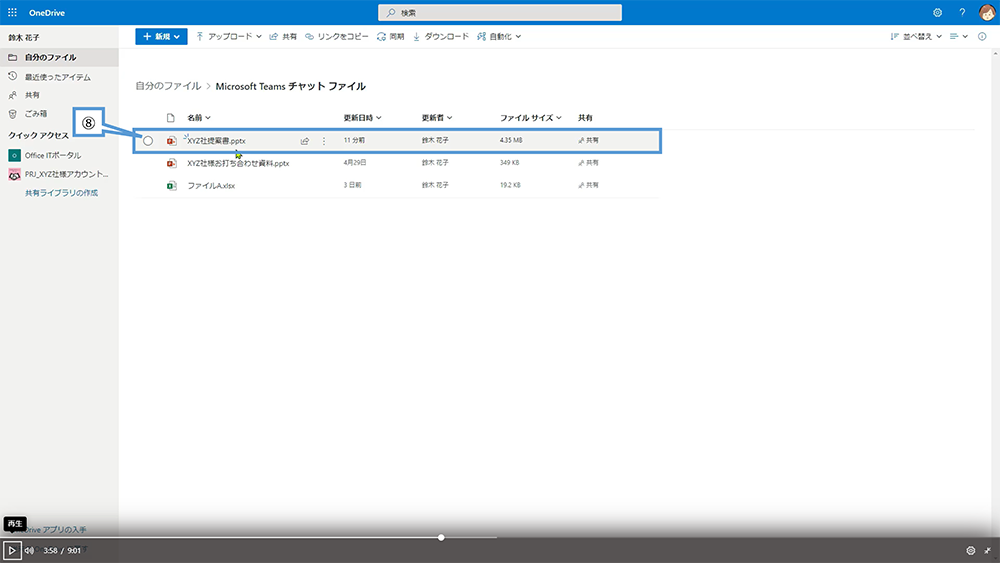Exit fullscreen in the video player

[x=987, y=550]
